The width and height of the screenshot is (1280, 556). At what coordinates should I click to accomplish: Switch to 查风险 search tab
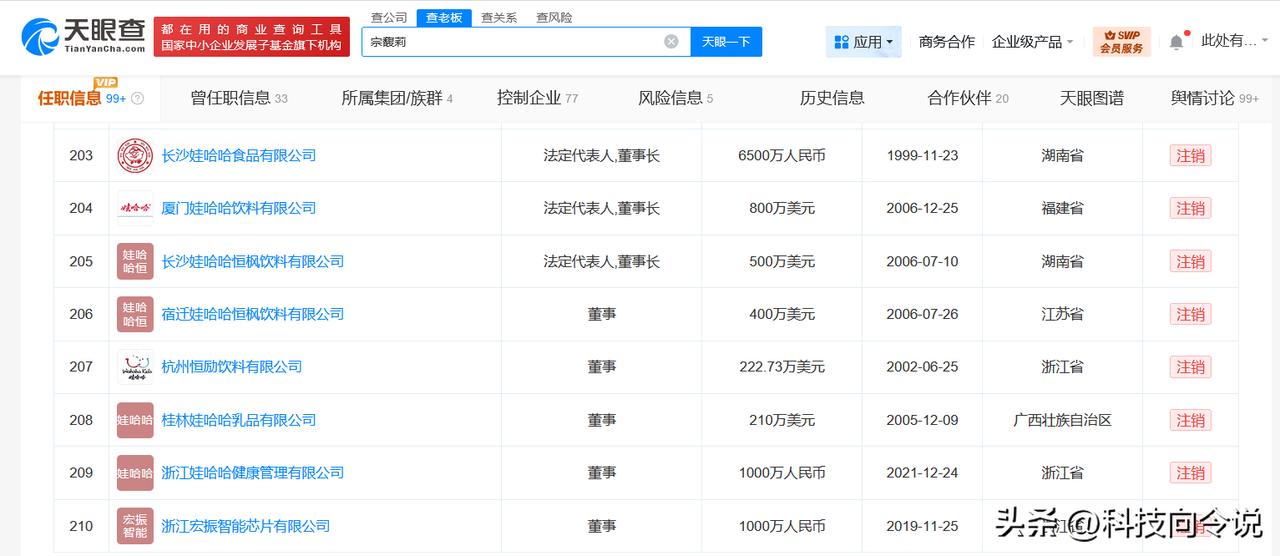(x=554, y=17)
